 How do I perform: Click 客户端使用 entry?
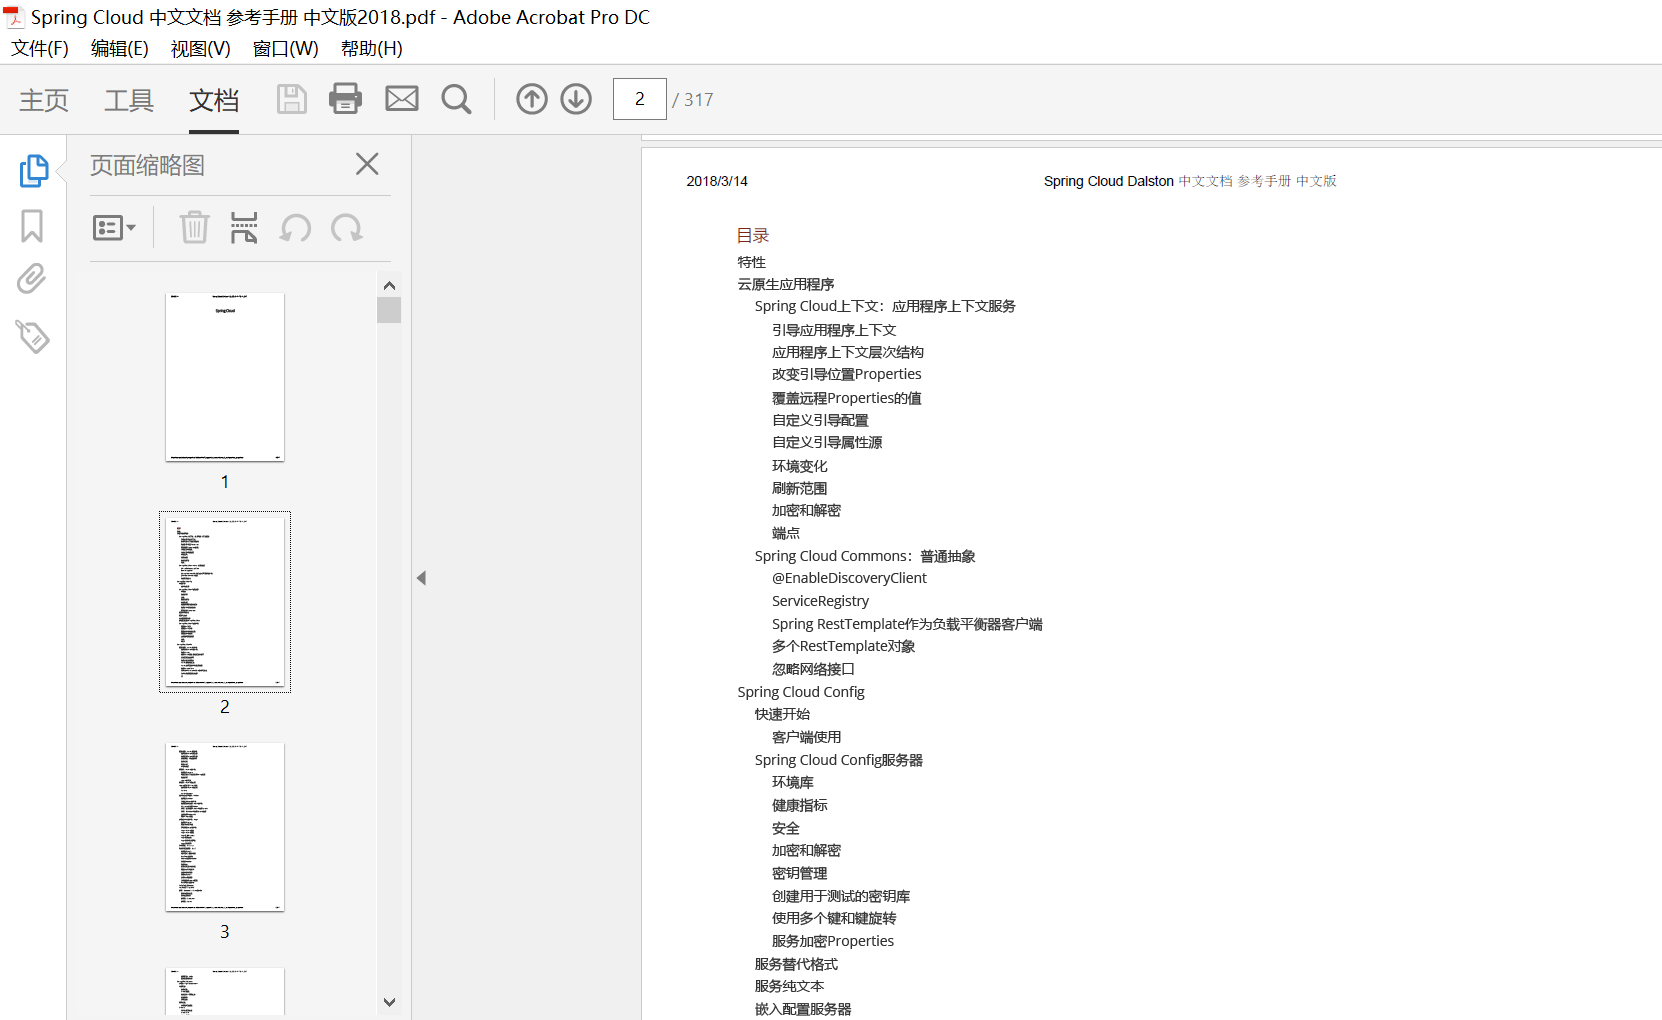(x=807, y=737)
